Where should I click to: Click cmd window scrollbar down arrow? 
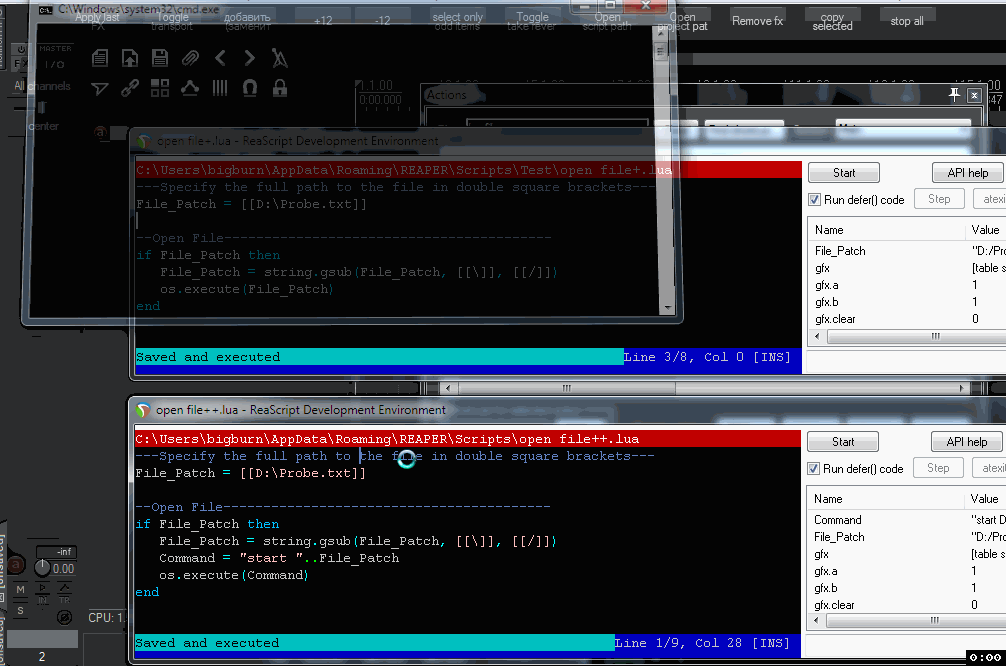coord(667,307)
